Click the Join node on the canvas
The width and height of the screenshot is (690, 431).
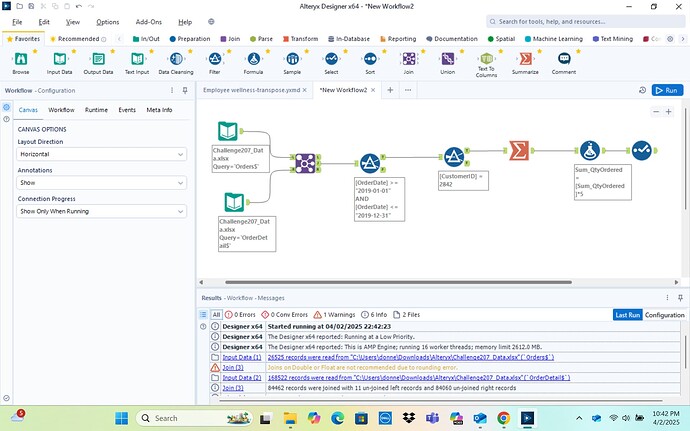(305, 163)
